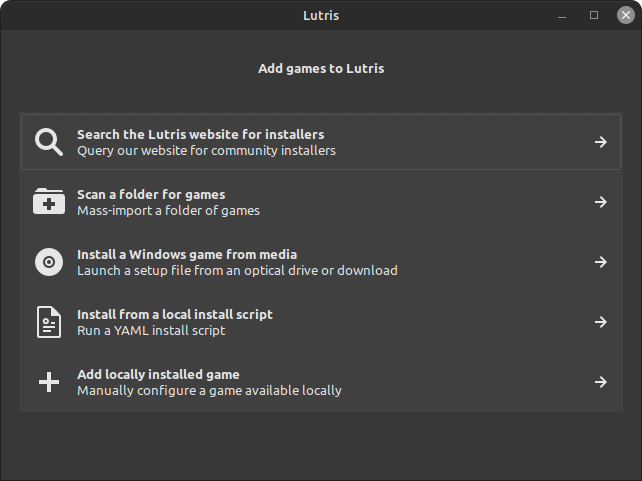Close the Lutris window
The image size is (642, 481).
(x=626, y=15)
